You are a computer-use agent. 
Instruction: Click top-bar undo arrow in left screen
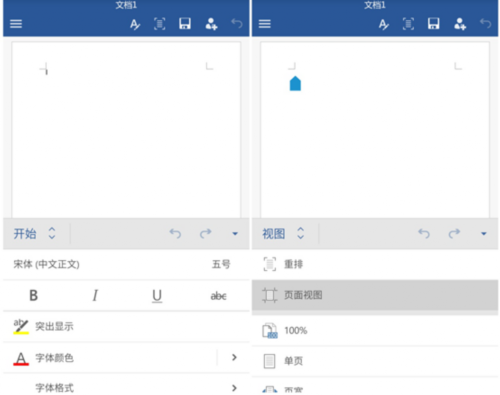tap(237, 23)
